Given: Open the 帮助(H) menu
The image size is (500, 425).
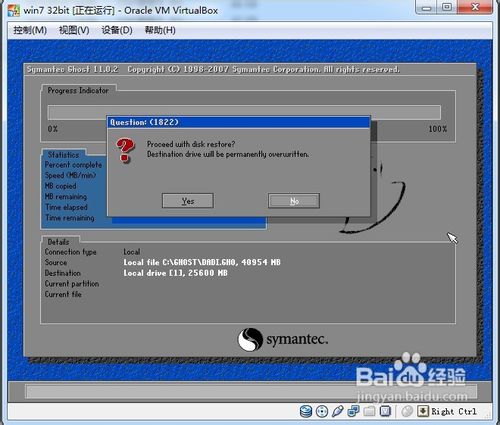Looking at the screenshot, I should pyautogui.click(x=160, y=30).
